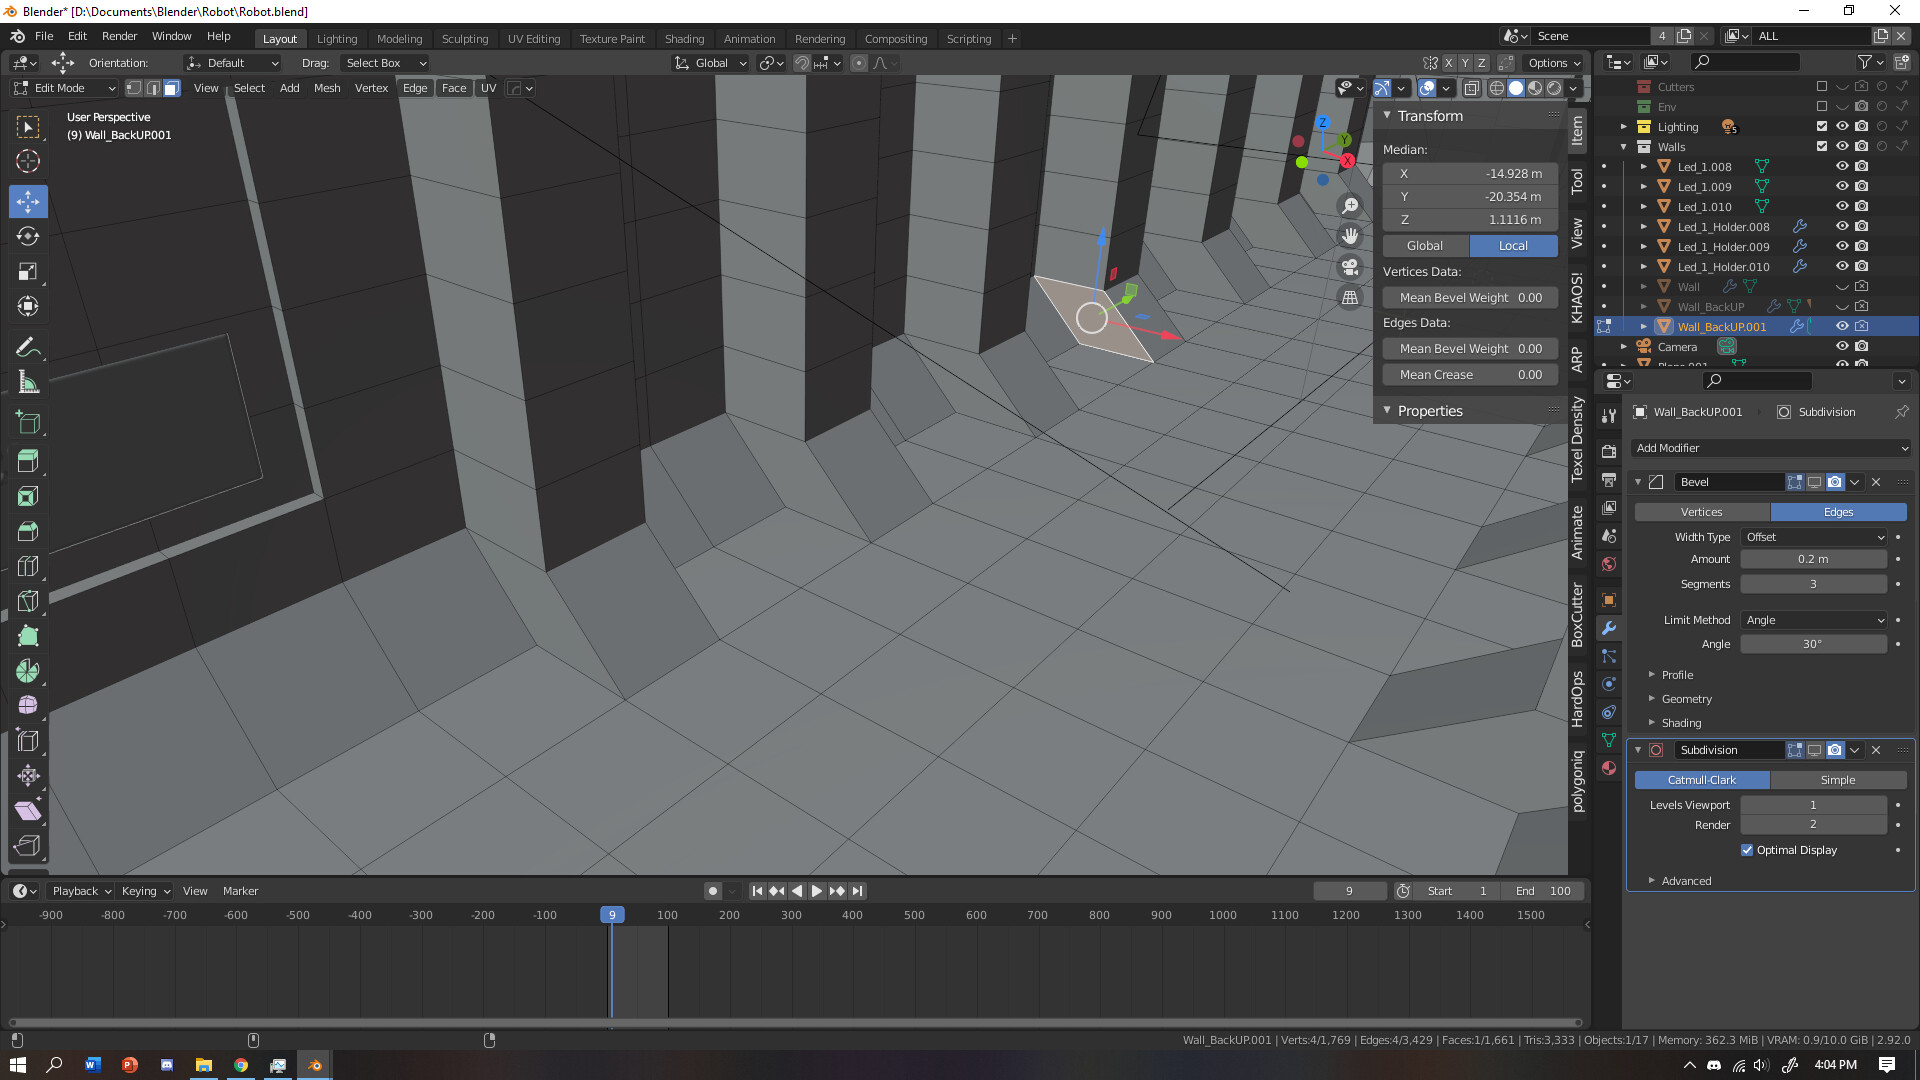Open the Render menu

click(x=119, y=36)
